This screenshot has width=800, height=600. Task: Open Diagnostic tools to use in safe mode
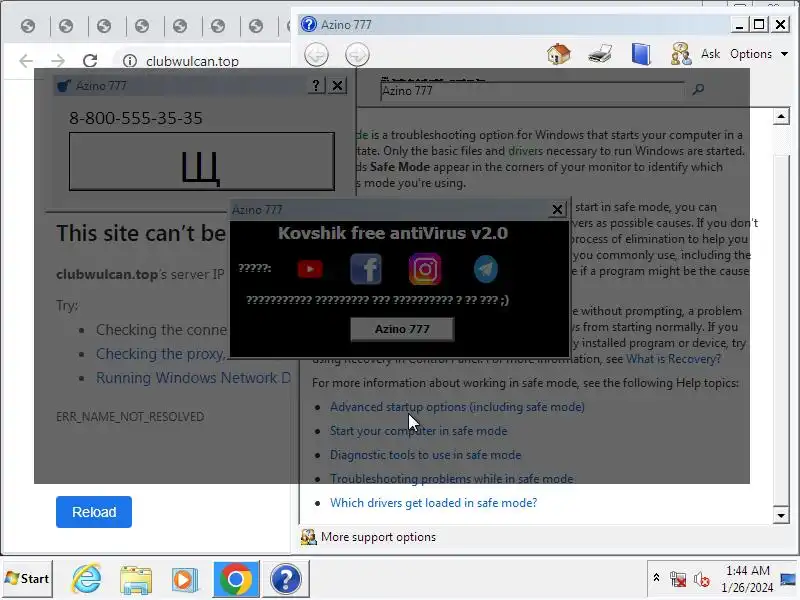pos(426,455)
